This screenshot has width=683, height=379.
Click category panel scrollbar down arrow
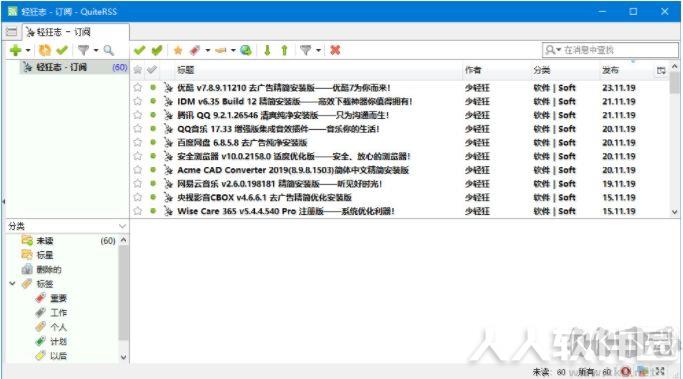click(124, 357)
